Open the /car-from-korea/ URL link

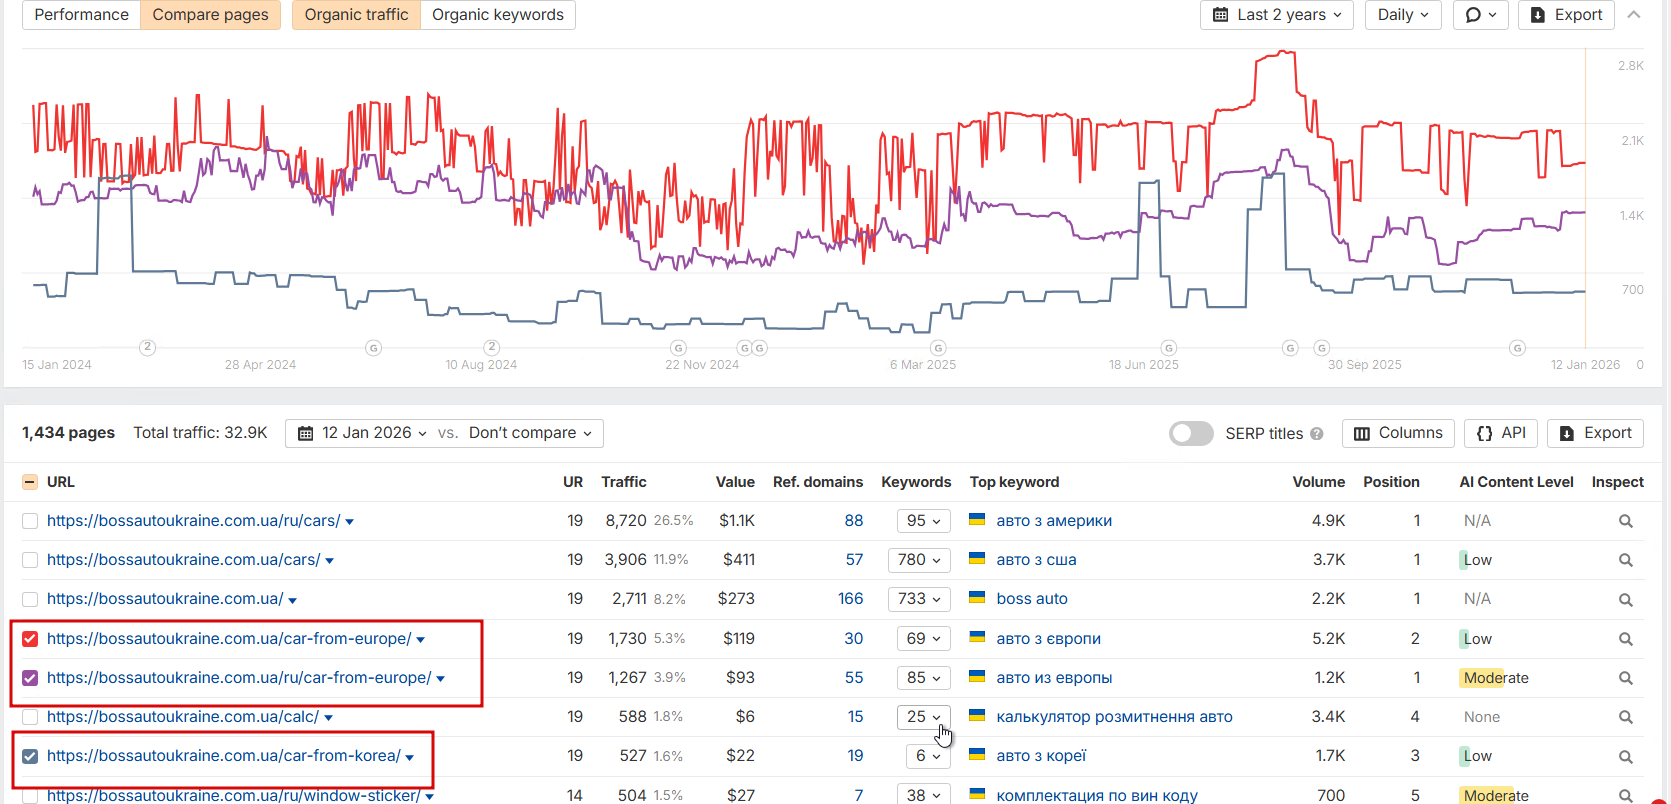tap(224, 756)
